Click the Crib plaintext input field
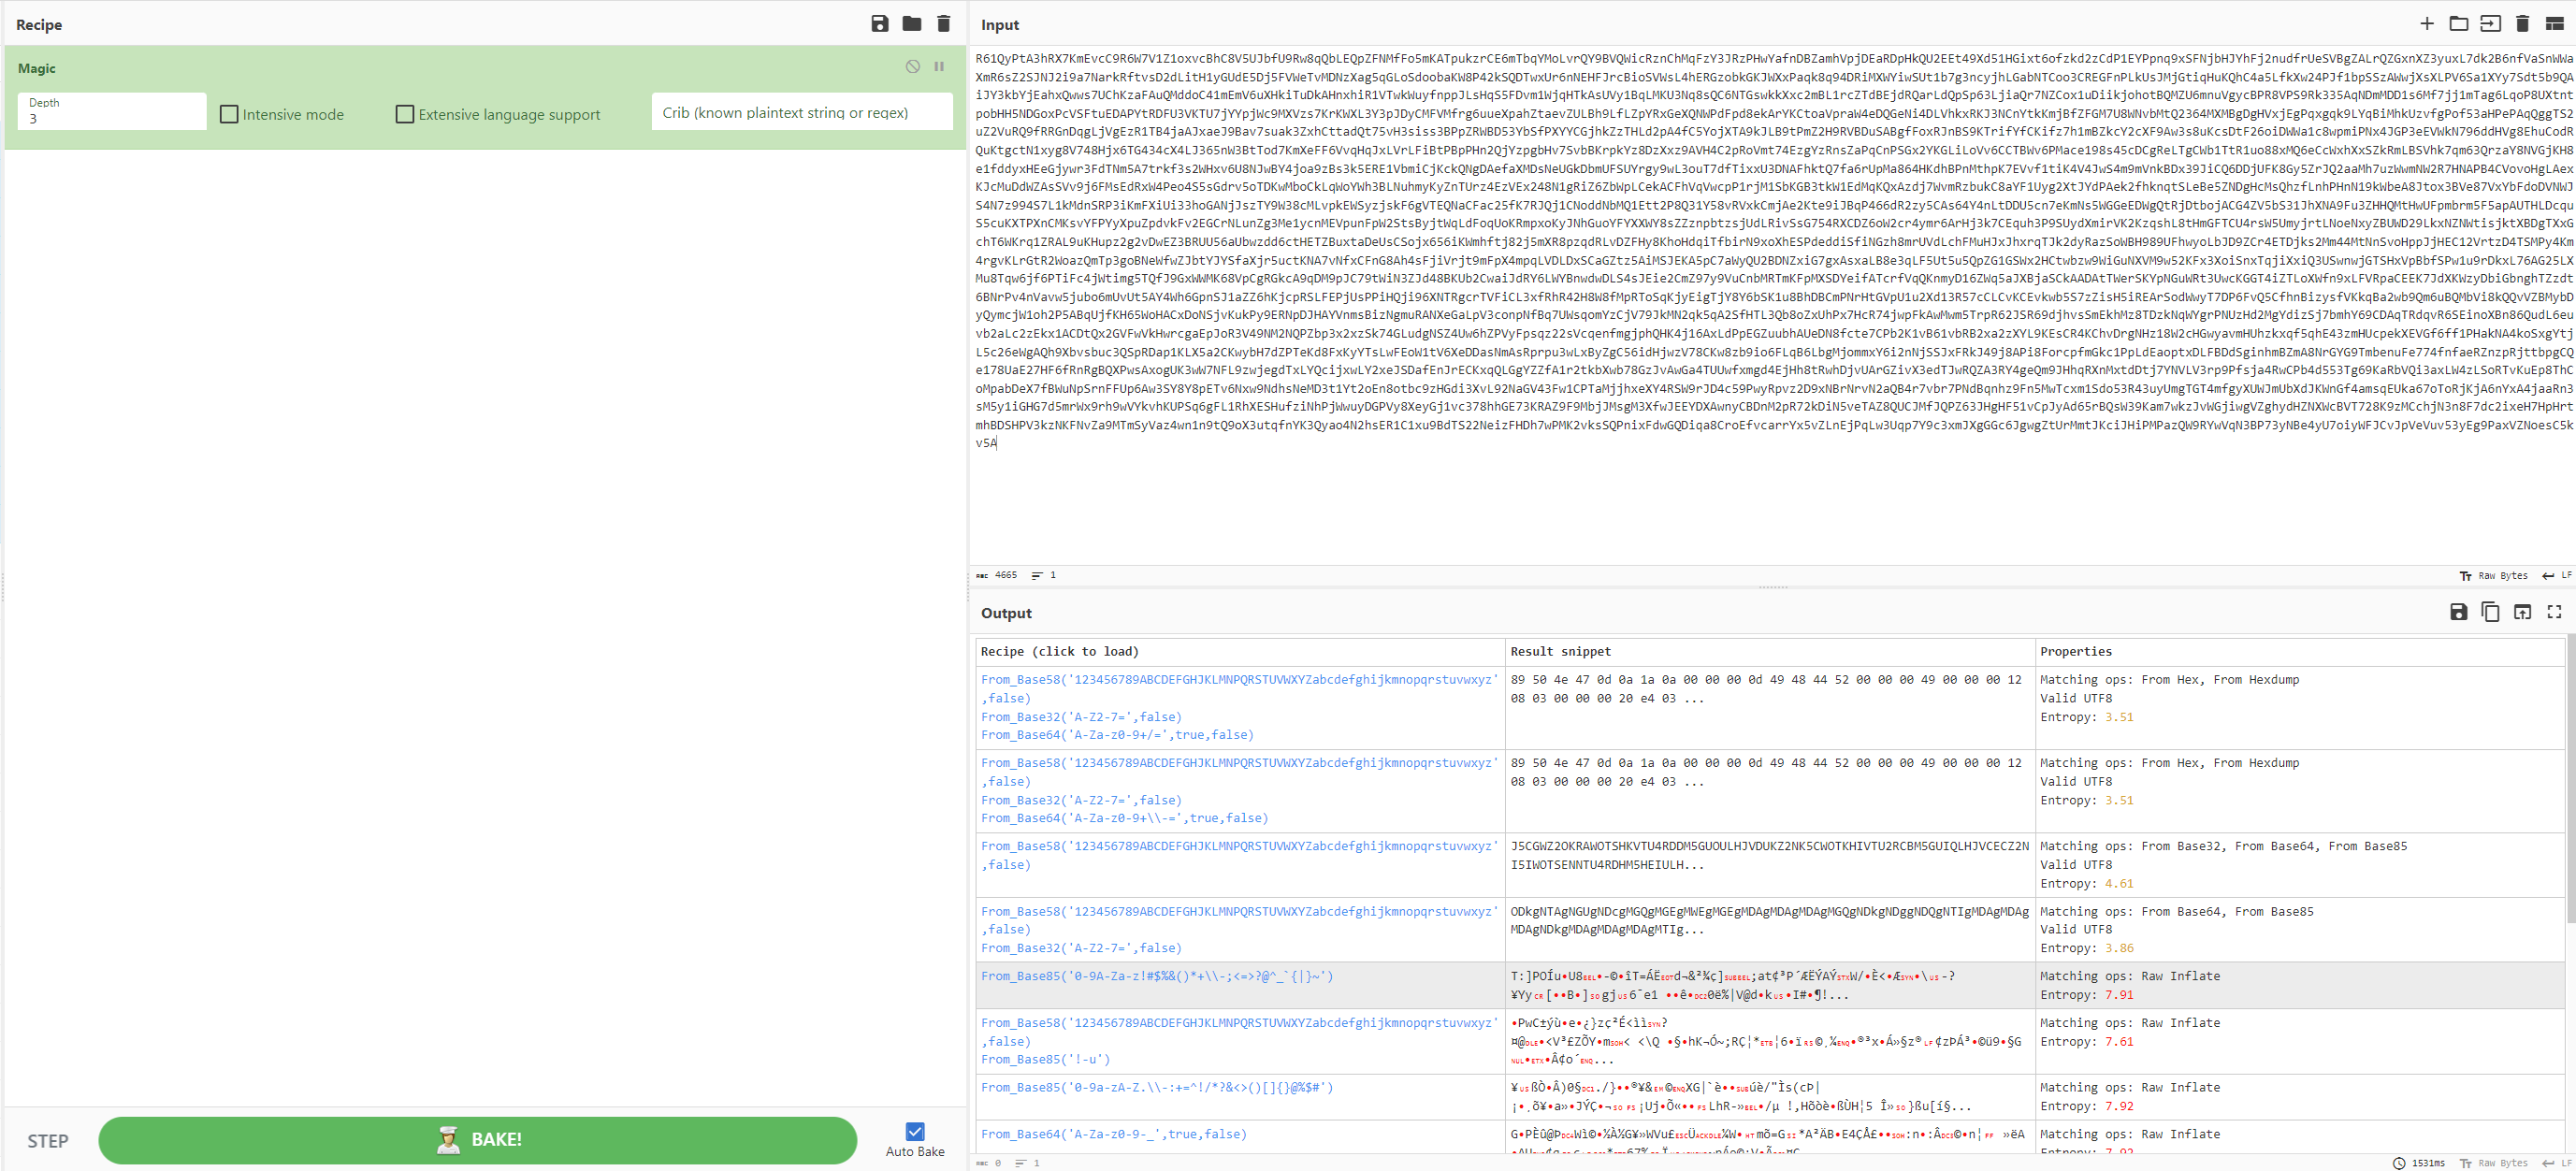The image size is (2576, 1171). (x=801, y=112)
